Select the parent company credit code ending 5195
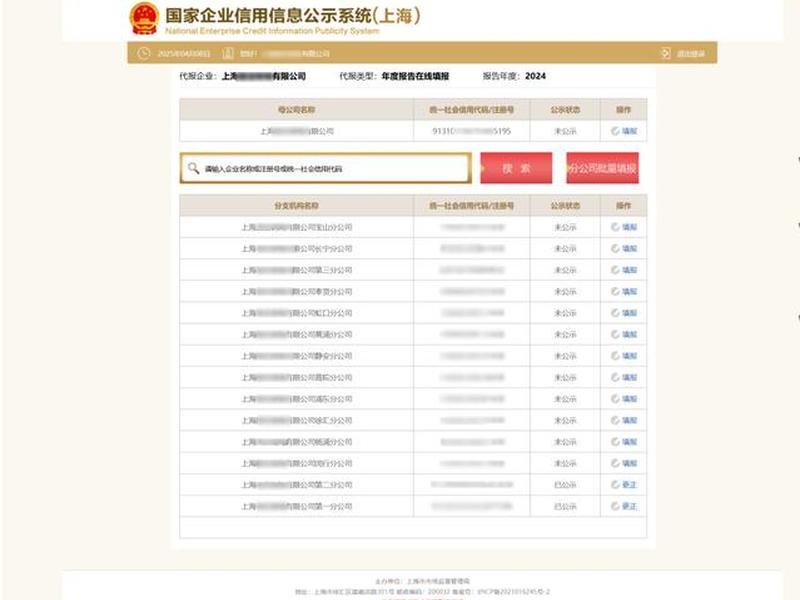Viewport: 800px width, 600px height. click(x=471, y=131)
